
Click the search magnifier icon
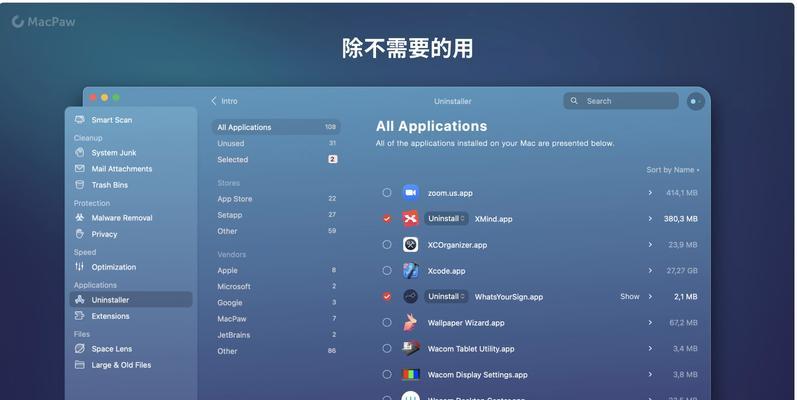click(574, 101)
